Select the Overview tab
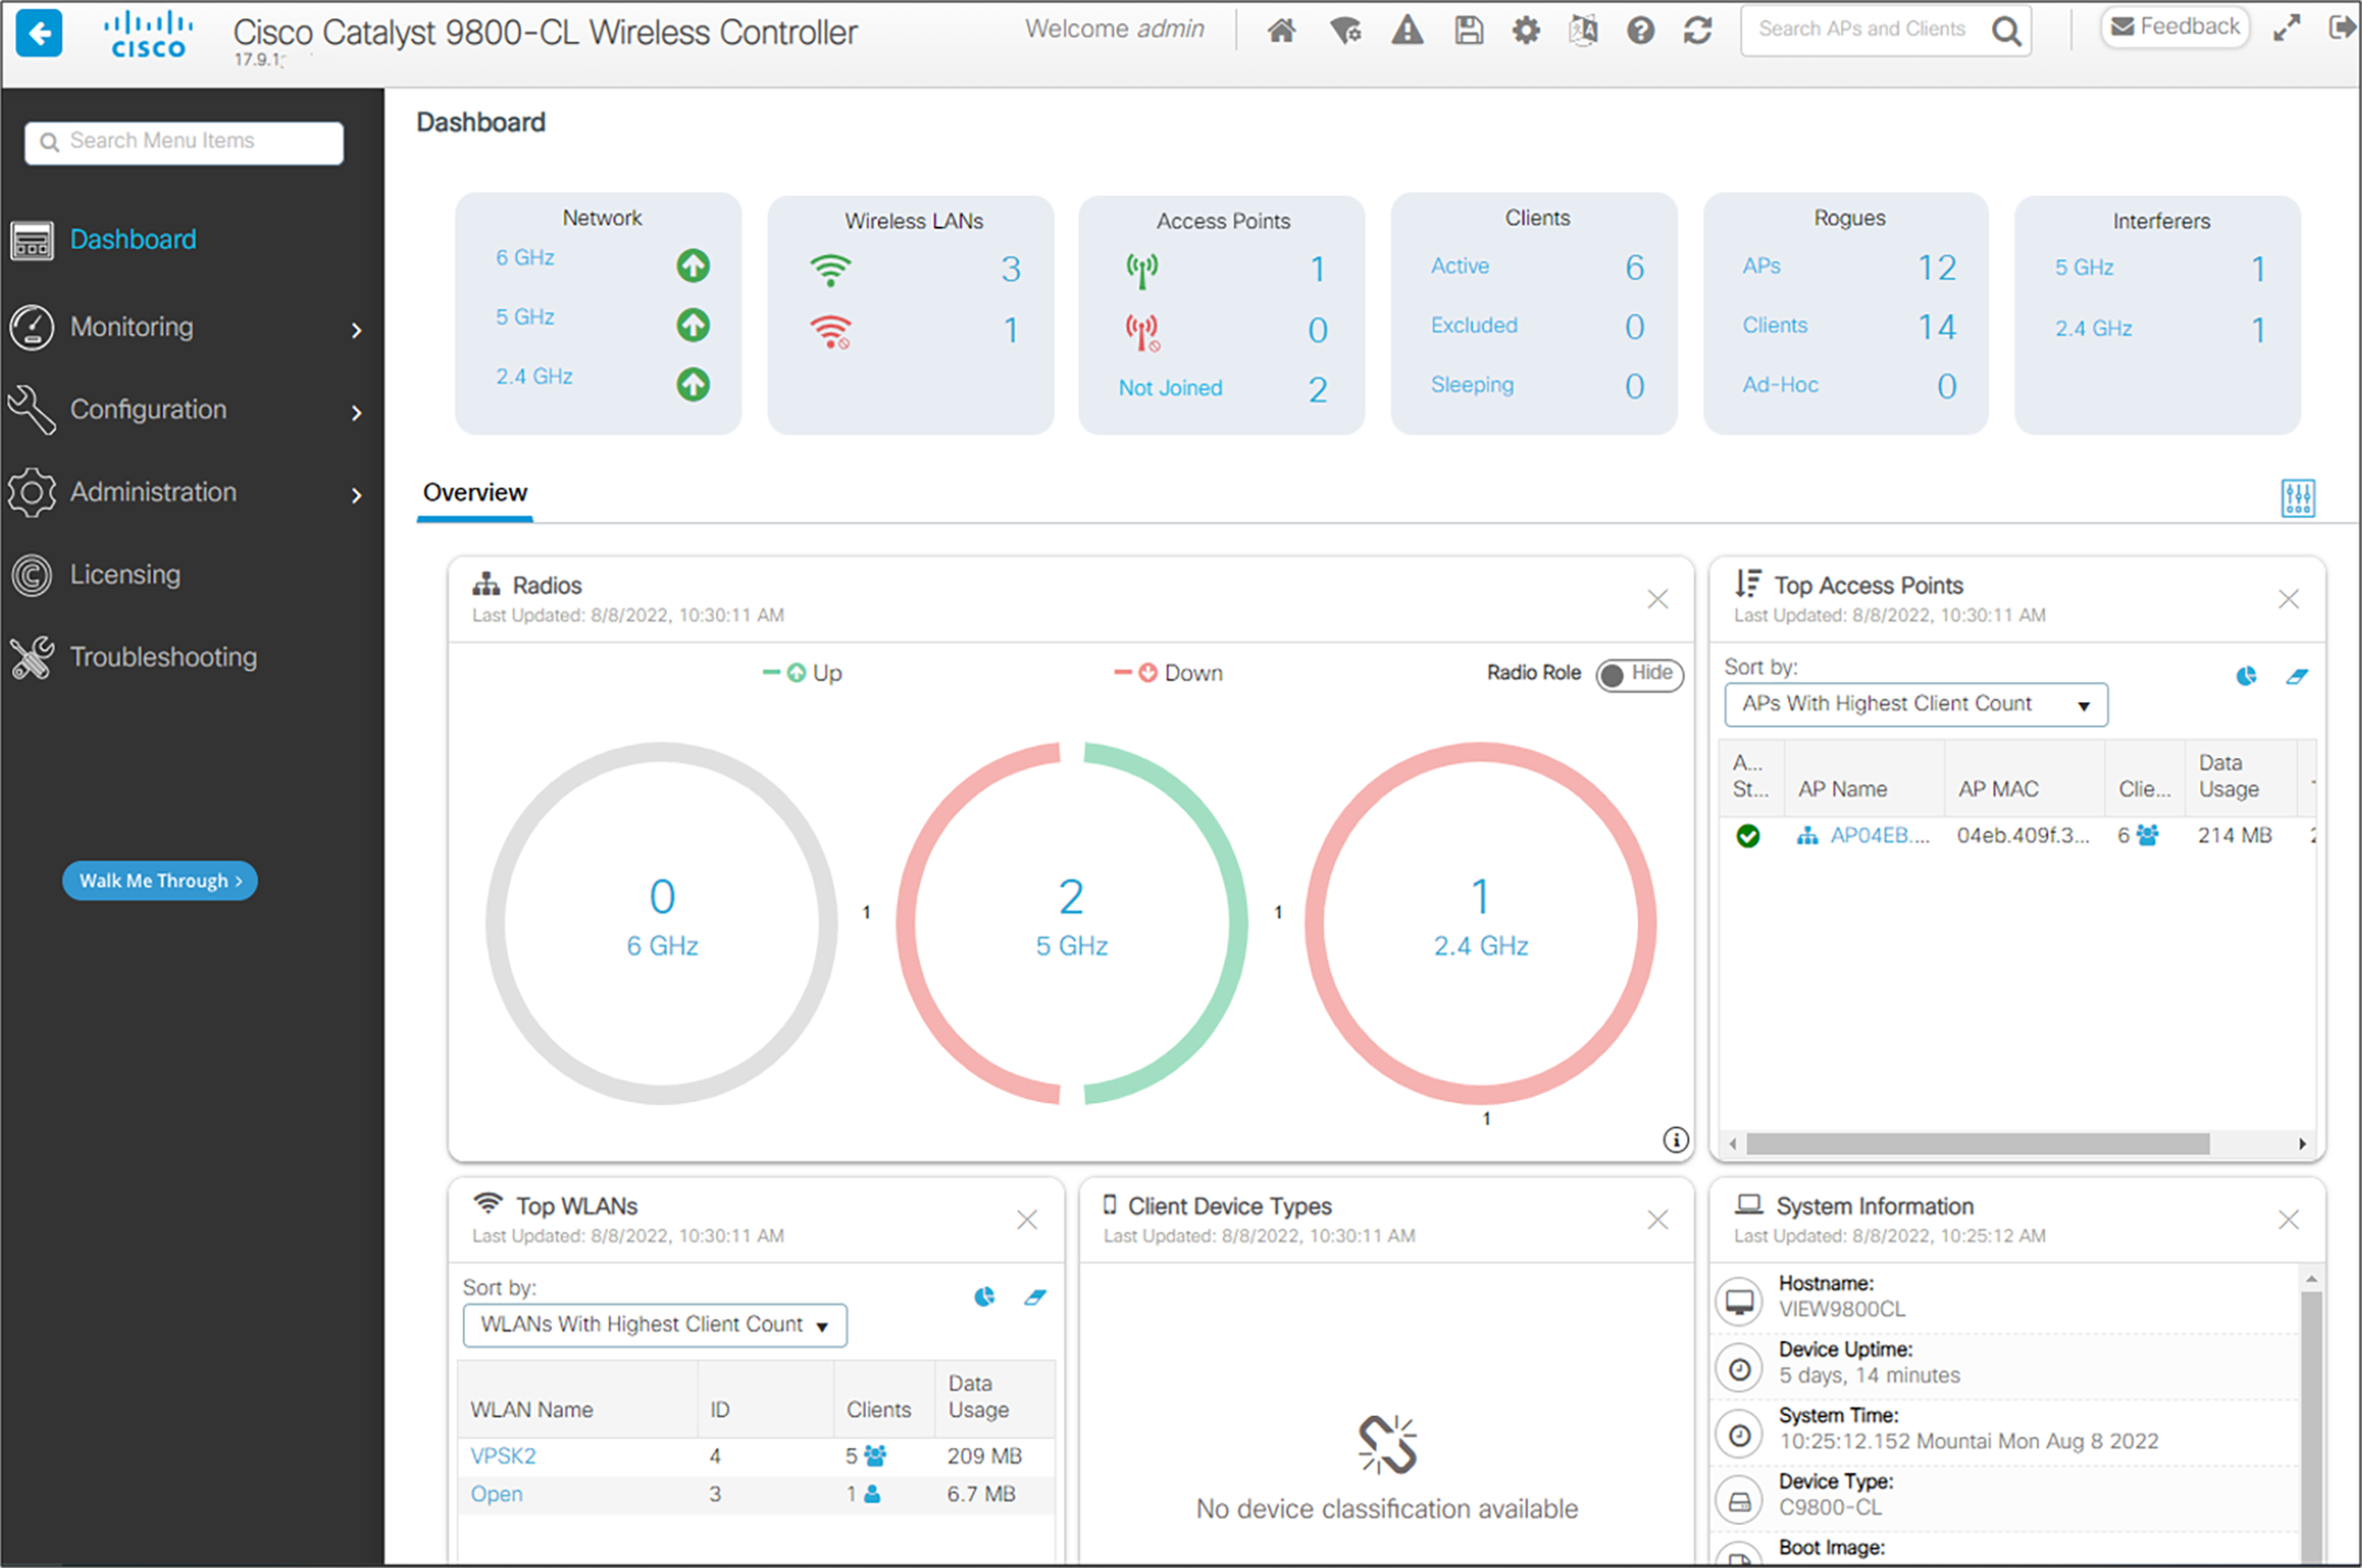 point(474,493)
